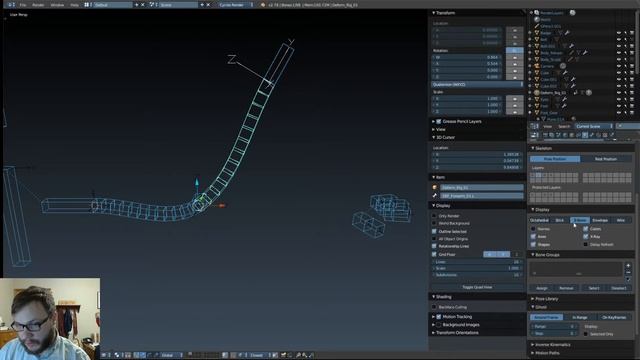Screen dimensions: 640x360
Task: Toggle the Outline Selected checkbox
Action: pyautogui.click(x=434, y=231)
